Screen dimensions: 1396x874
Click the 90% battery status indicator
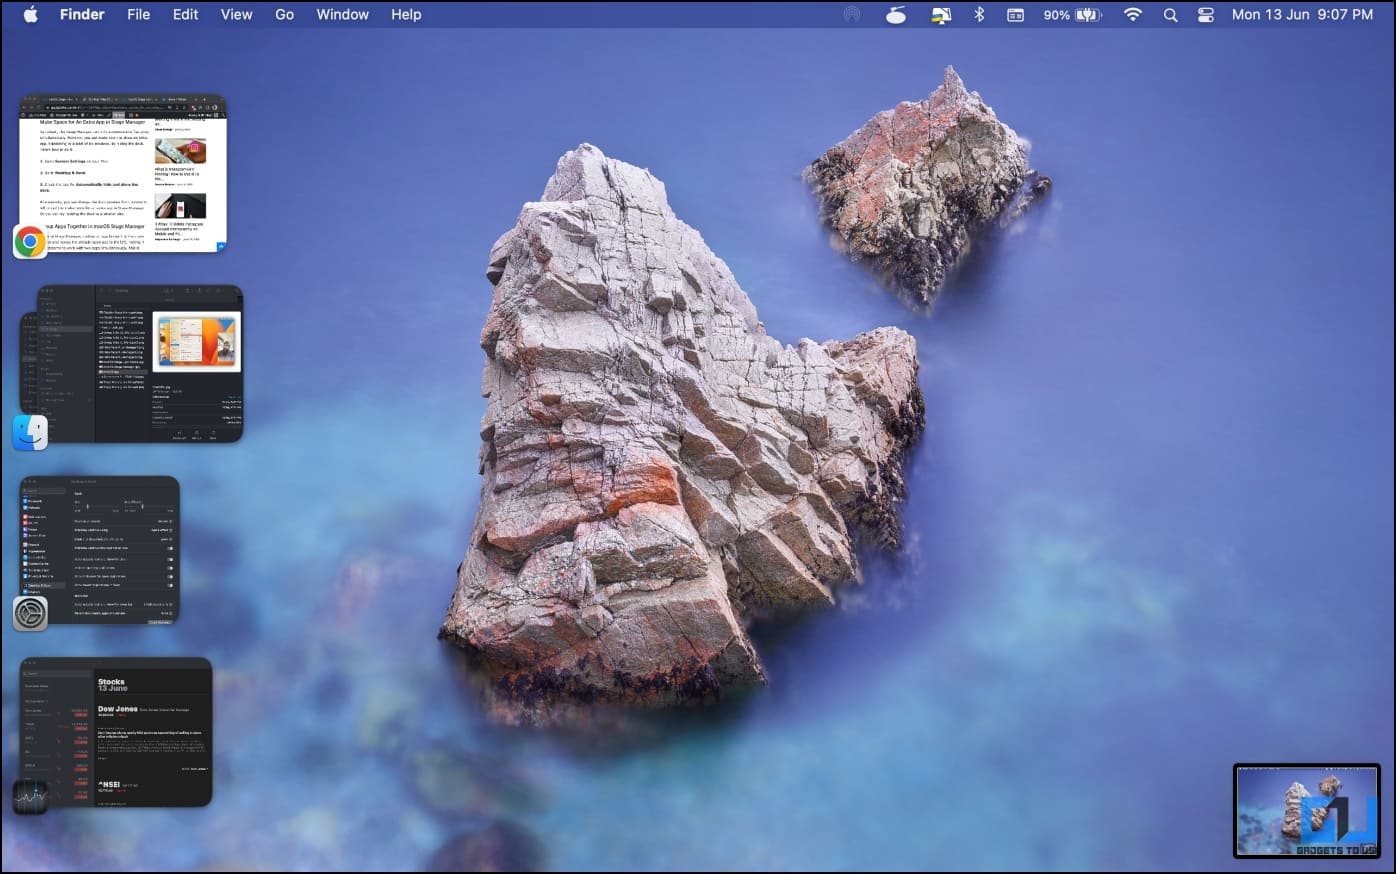click(x=1072, y=14)
